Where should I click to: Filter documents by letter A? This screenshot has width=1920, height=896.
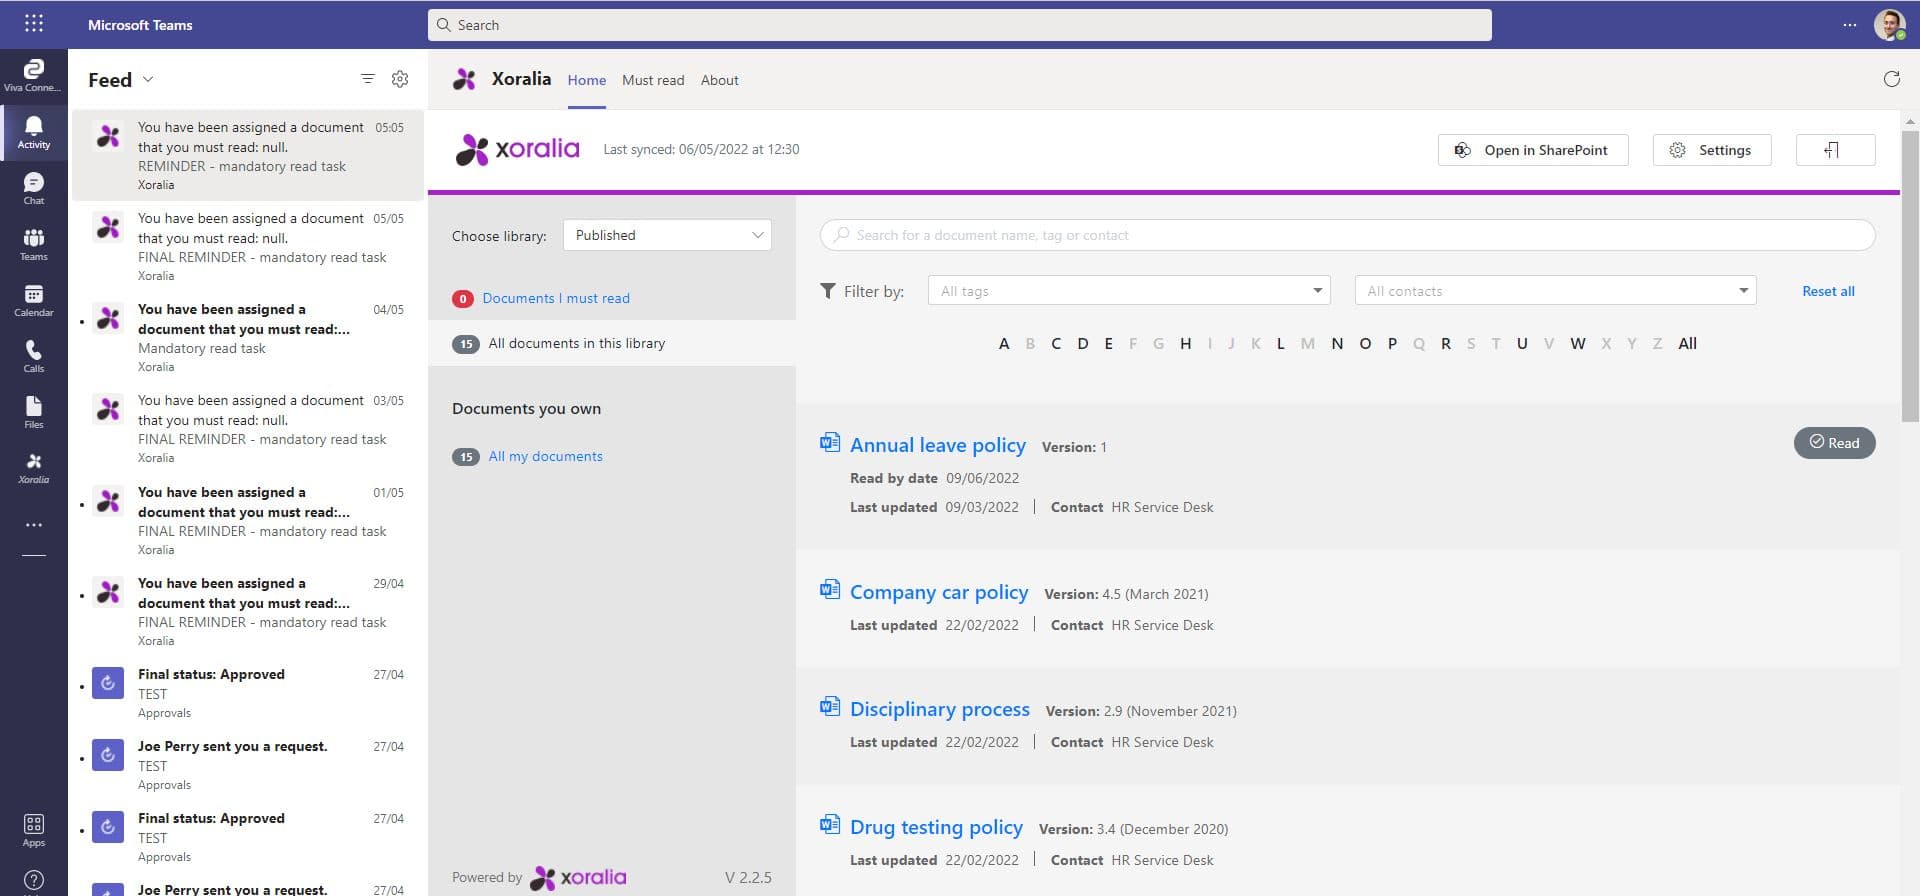1004,344
